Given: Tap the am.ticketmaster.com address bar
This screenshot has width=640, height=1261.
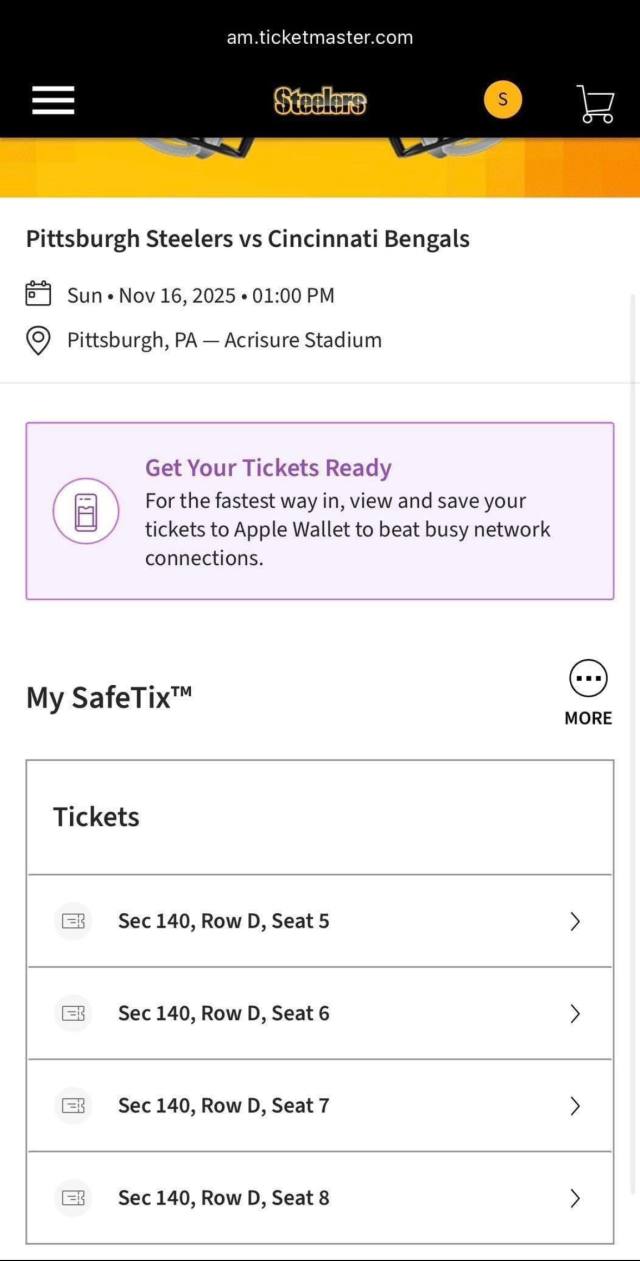Looking at the screenshot, I should [x=320, y=37].
